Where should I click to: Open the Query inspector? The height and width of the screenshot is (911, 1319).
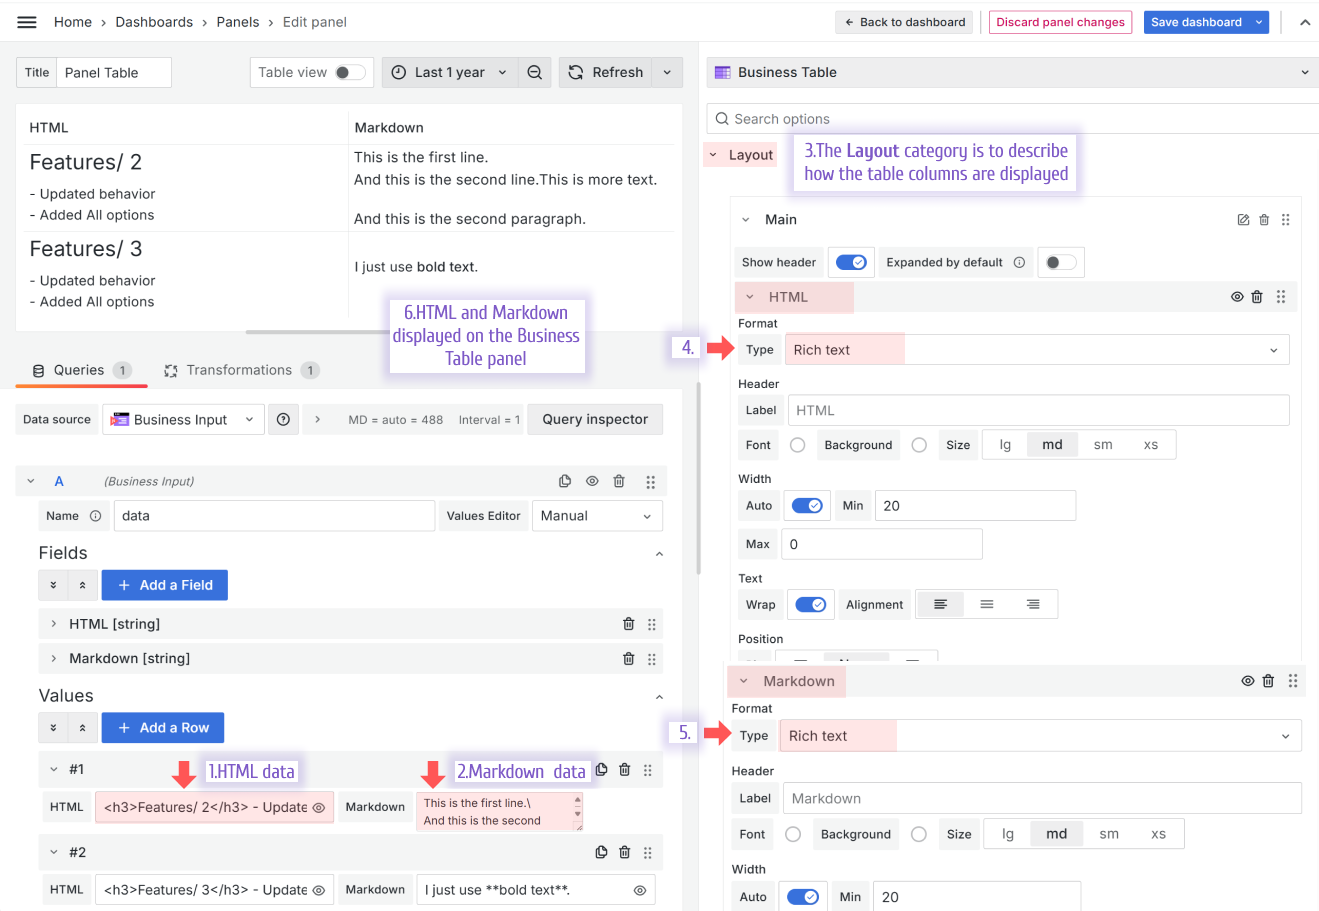tap(595, 420)
